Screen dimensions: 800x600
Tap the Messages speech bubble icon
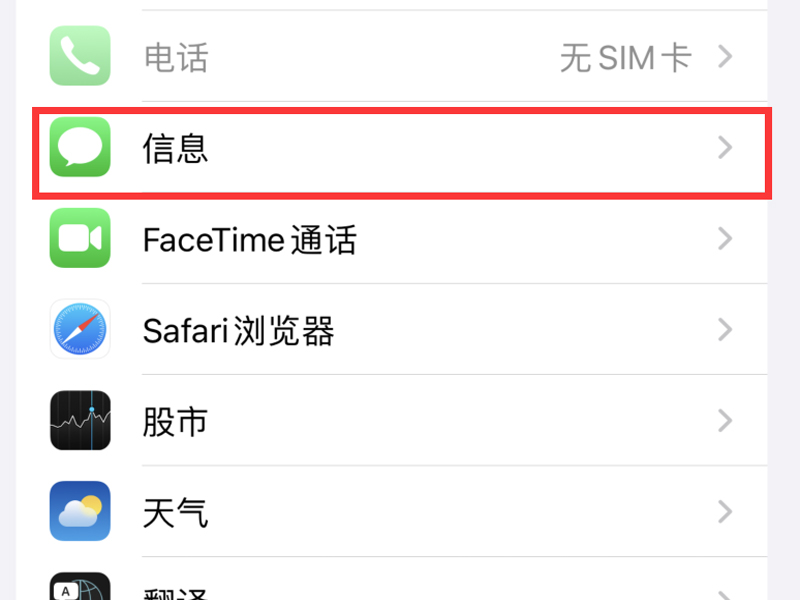point(80,148)
